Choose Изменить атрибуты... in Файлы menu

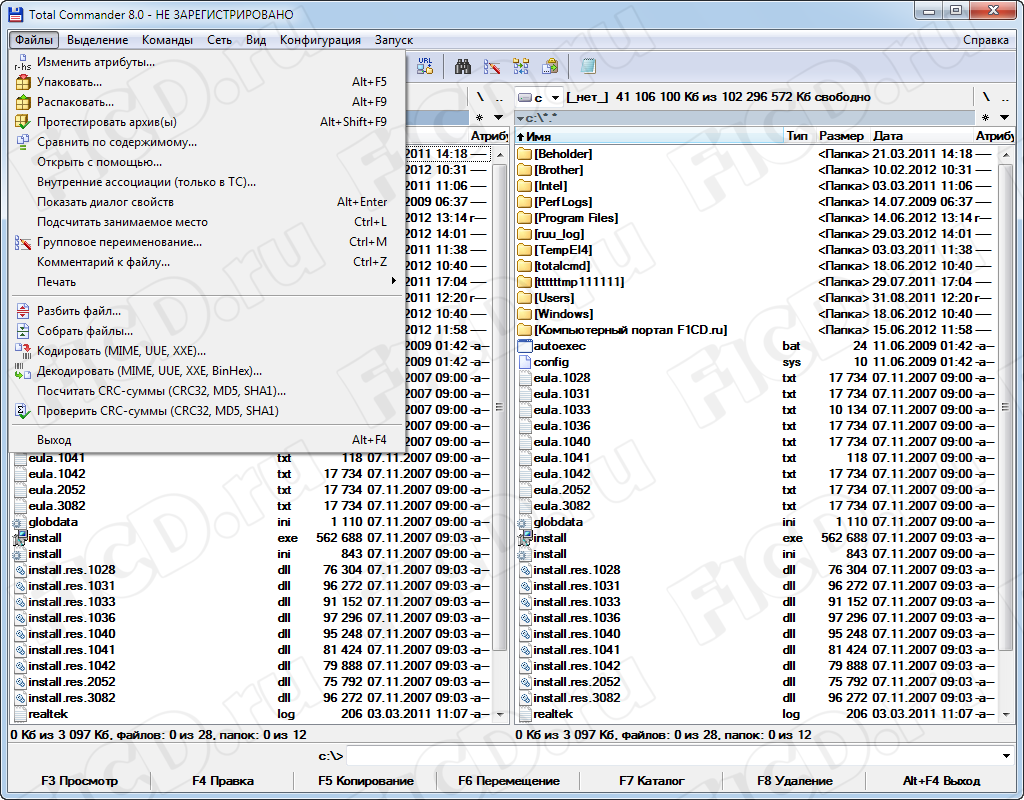208,62
